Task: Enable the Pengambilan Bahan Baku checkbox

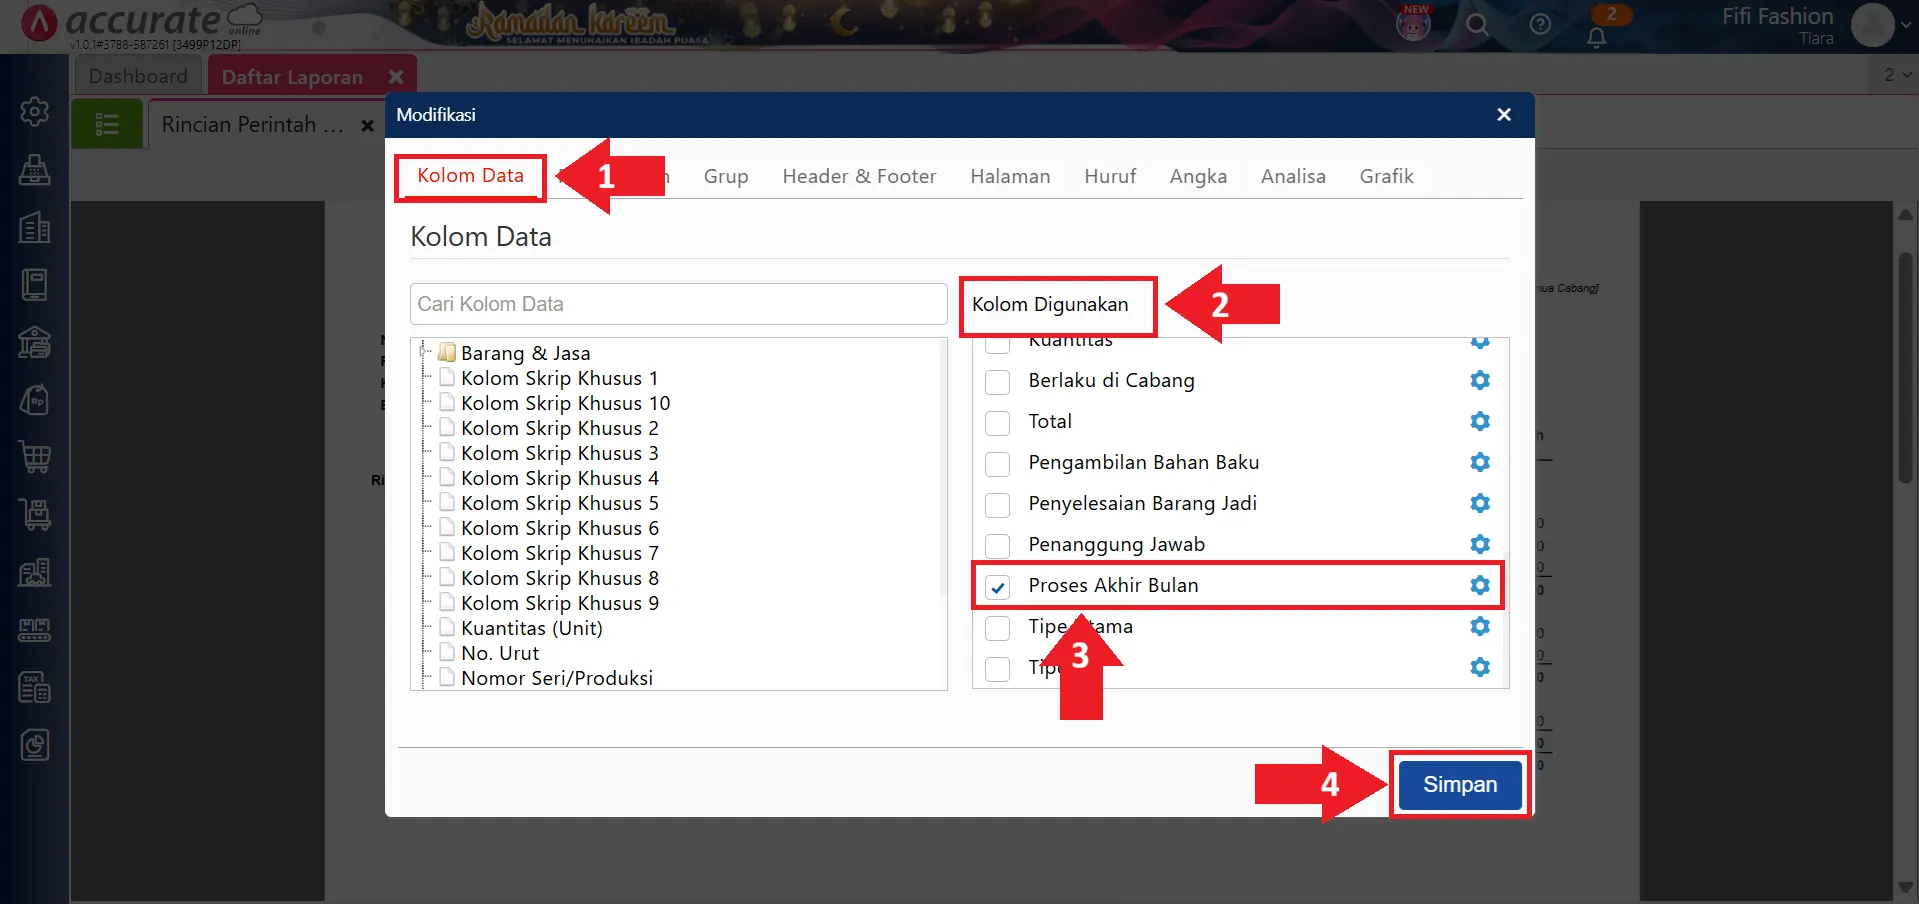Action: tap(997, 464)
